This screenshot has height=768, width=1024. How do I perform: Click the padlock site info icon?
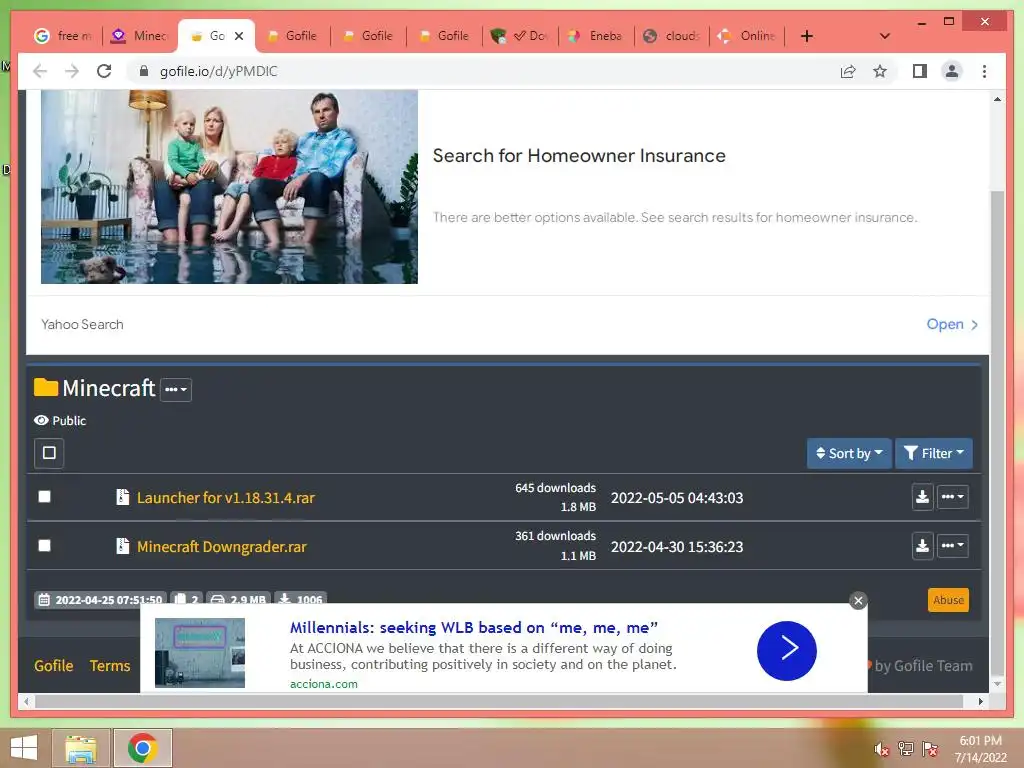pyautogui.click(x=144, y=71)
